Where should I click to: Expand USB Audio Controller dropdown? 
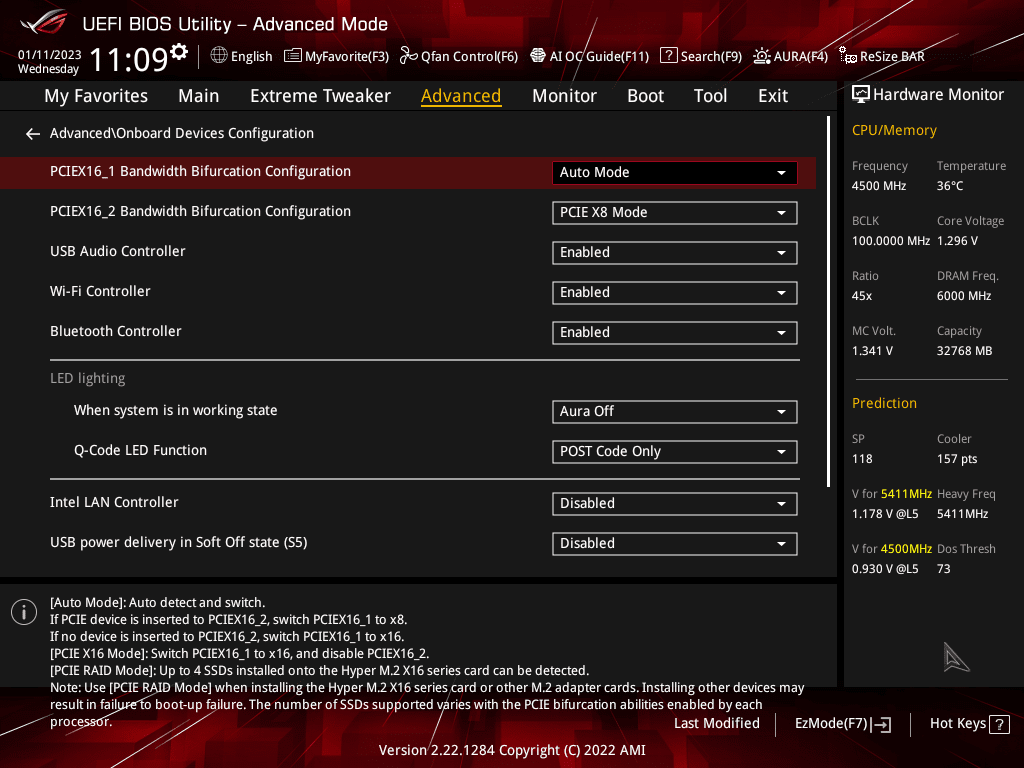[x=675, y=253]
